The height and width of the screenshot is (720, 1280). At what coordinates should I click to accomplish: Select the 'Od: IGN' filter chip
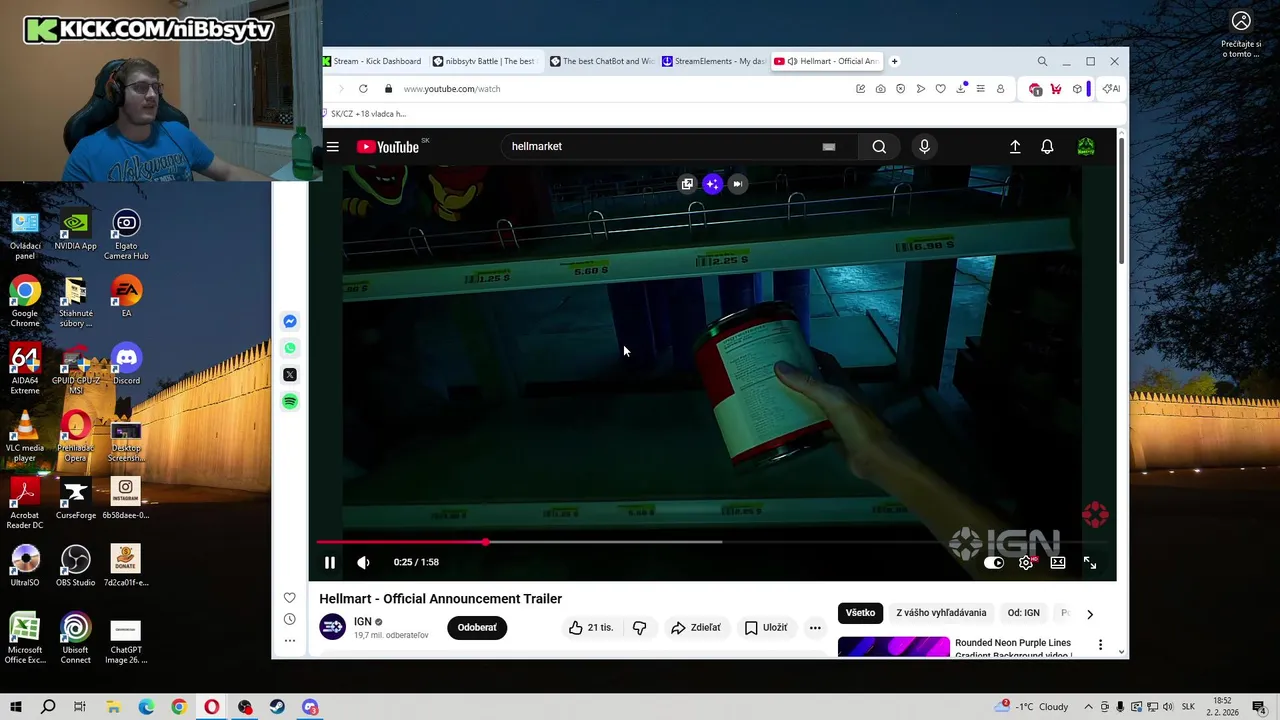click(1023, 613)
